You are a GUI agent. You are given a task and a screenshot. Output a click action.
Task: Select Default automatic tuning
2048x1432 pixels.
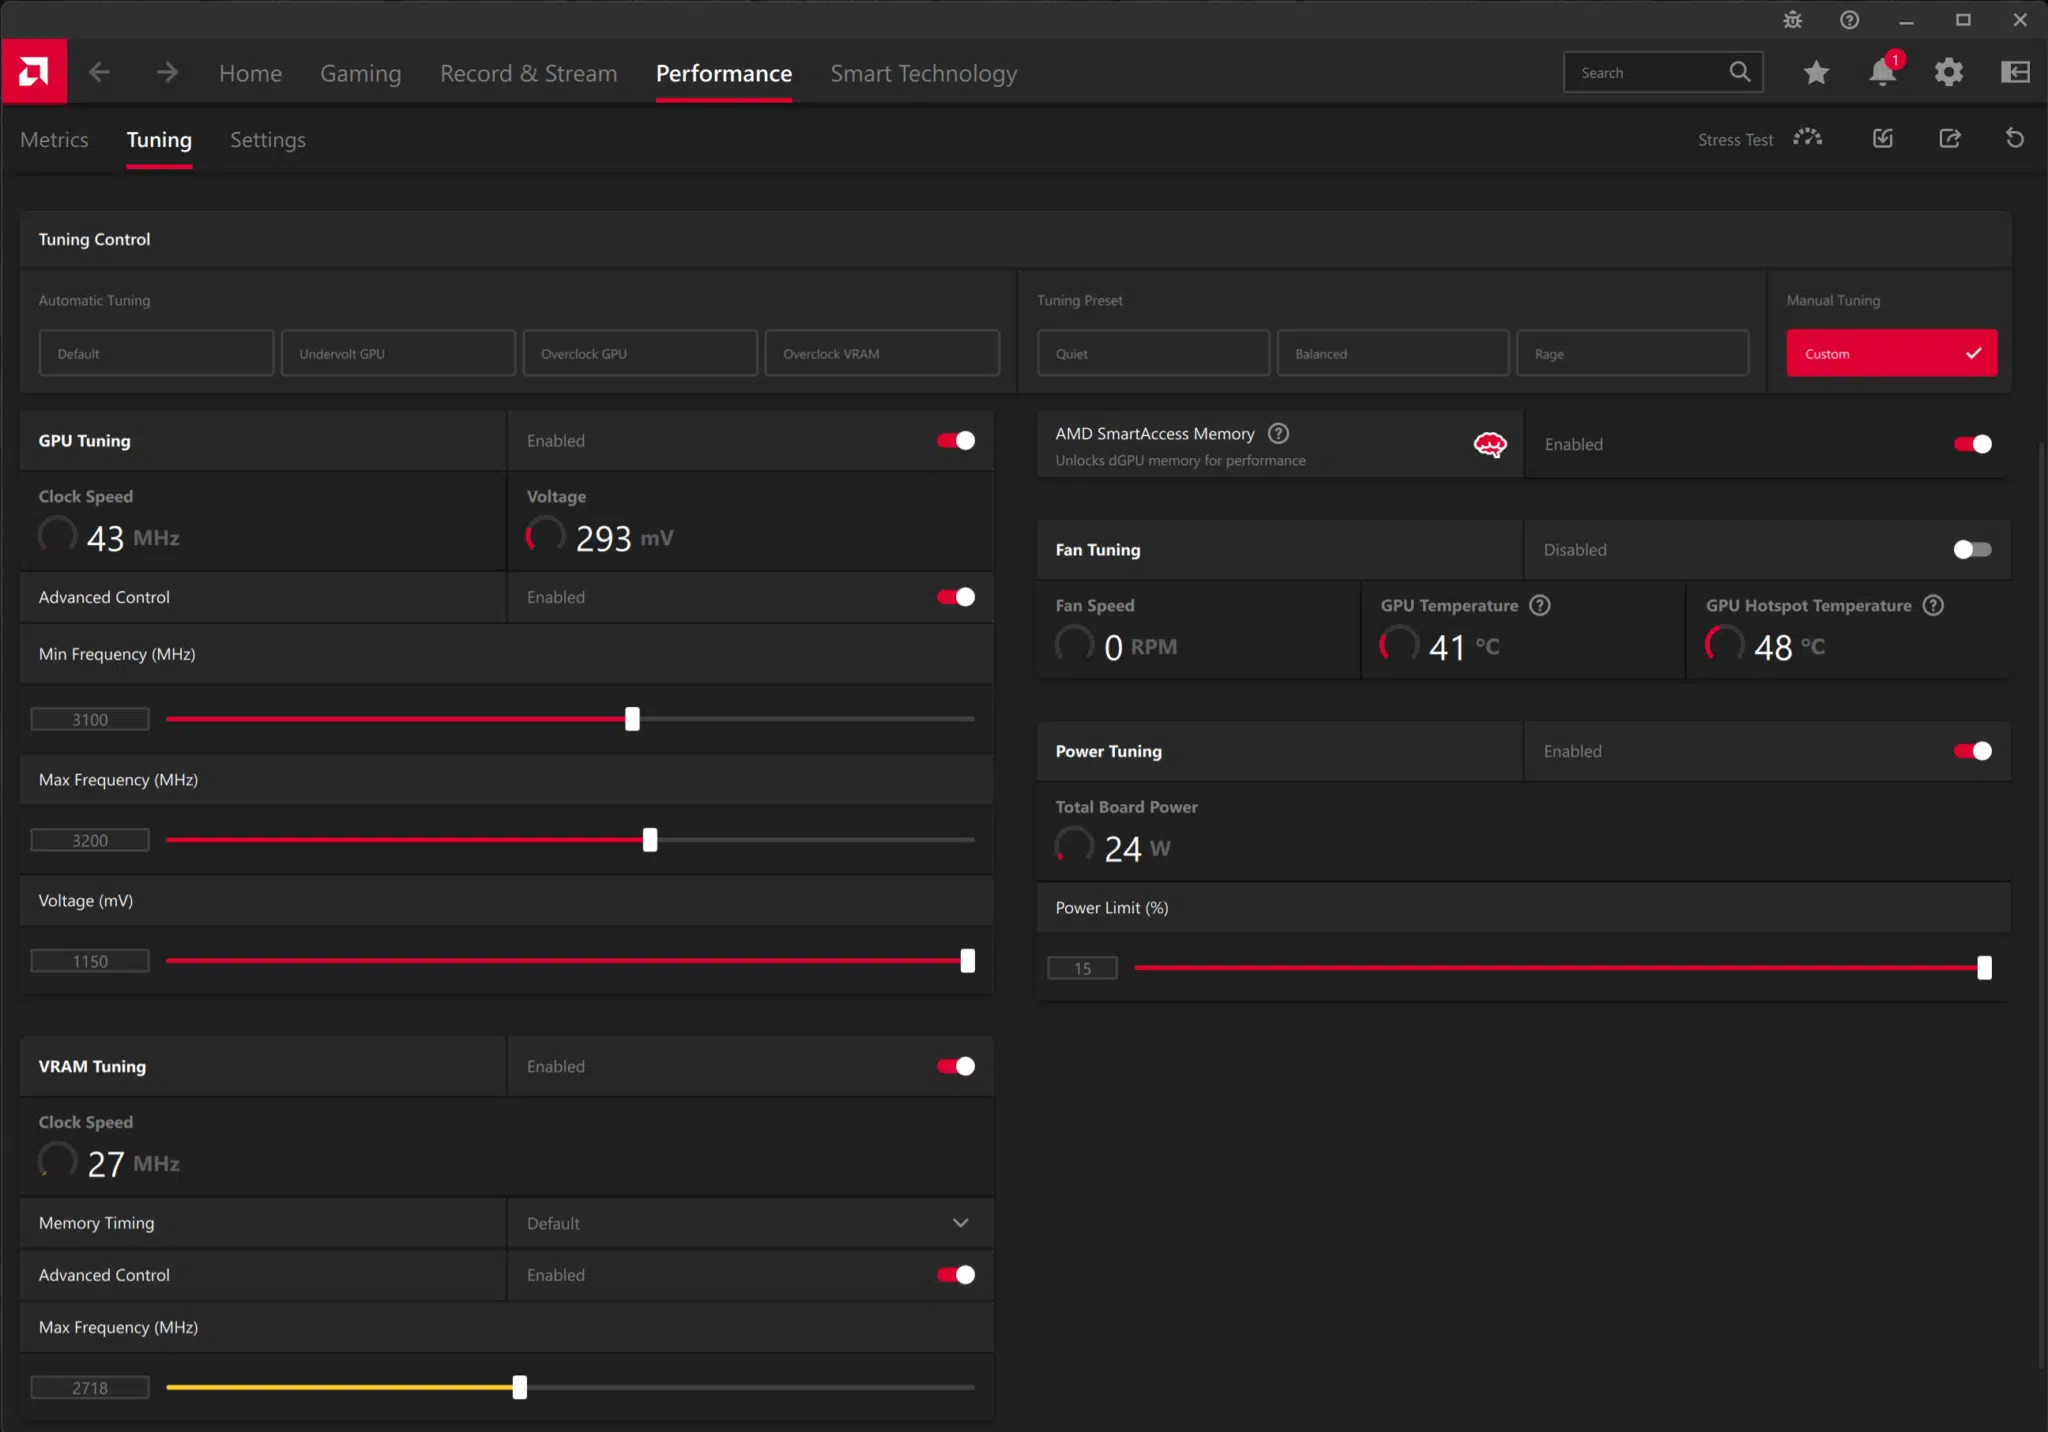156,353
